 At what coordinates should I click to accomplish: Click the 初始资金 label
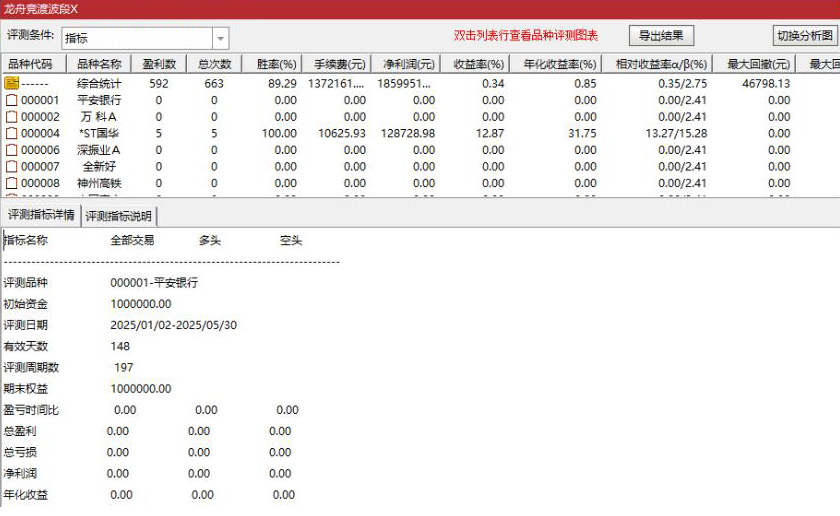(x=26, y=304)
